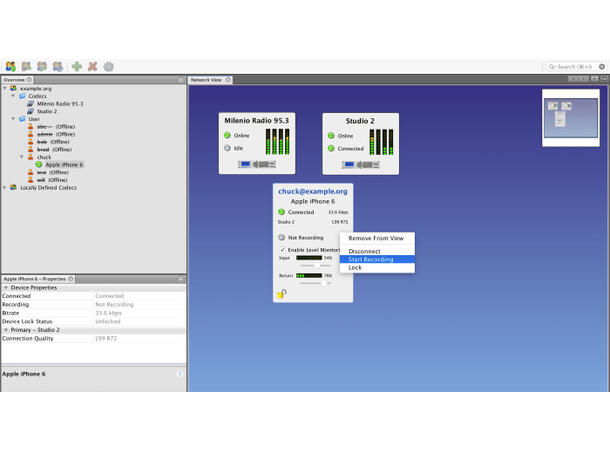Close the Overview tab with its X
This screenshot has height=450, width=610.
(x=29, y=80)
